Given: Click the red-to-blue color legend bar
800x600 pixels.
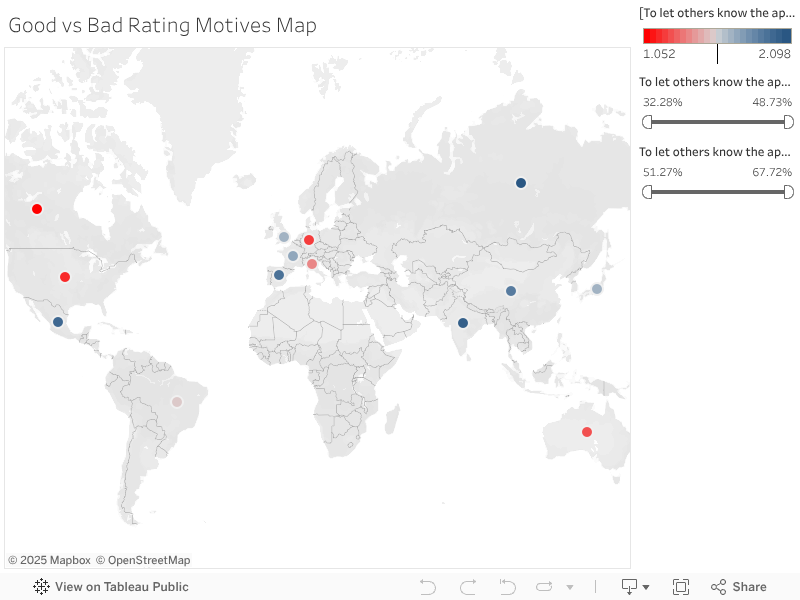Looking at the screenshot, I should point(717,36).
